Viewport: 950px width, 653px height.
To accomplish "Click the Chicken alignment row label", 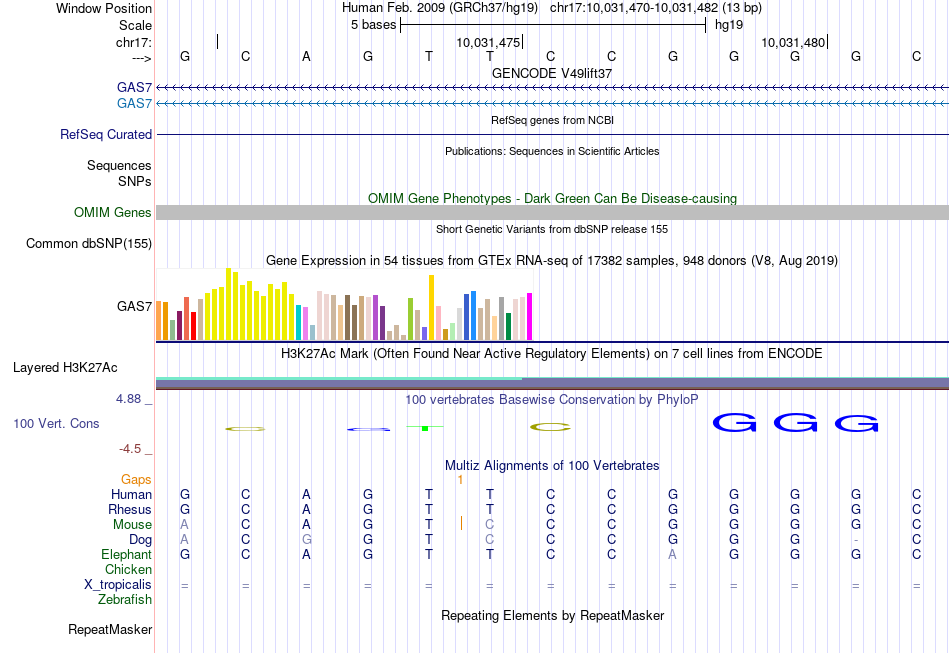I will [128, 569].
